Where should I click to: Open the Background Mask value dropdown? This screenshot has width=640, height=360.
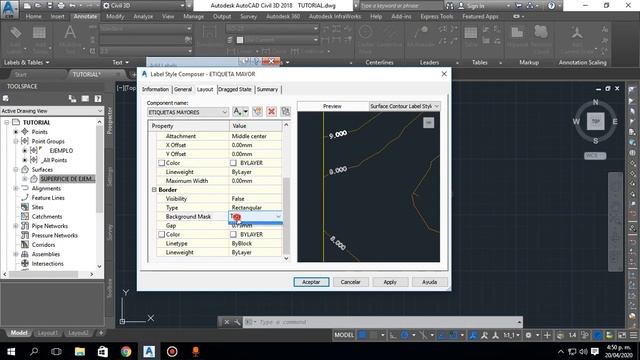(278, 216)
